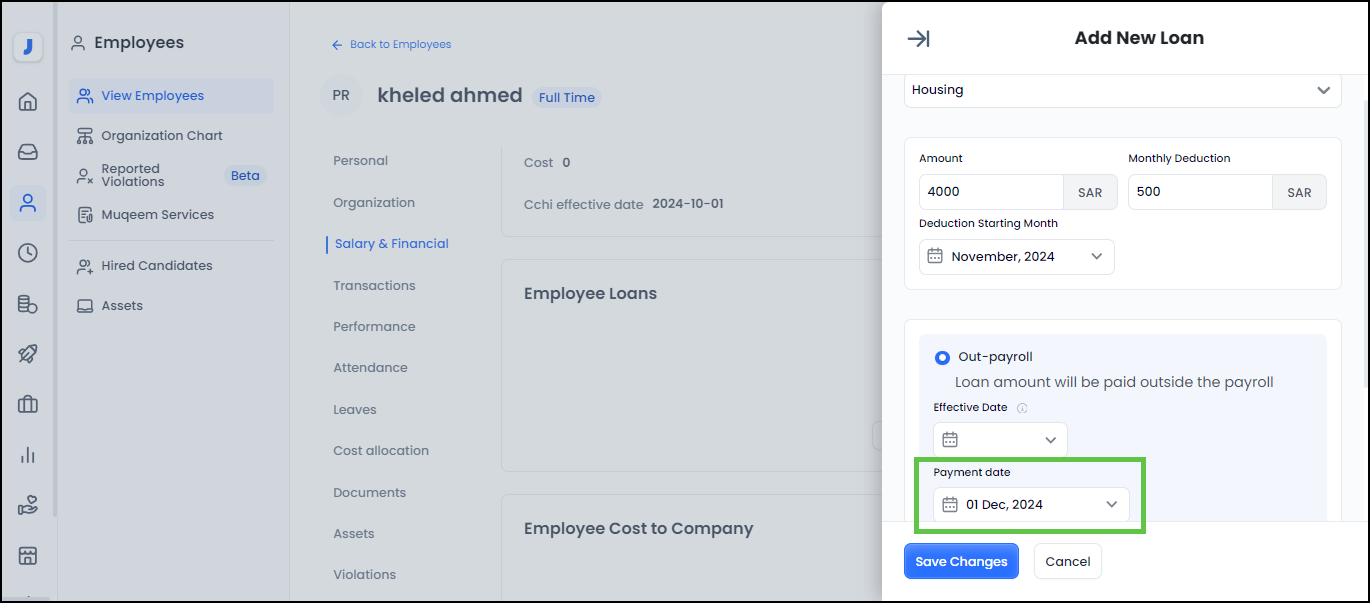Viewport: 1370px width, 603px height.
Task: Click the home icon in left sidebar
Action: (28, 101)
